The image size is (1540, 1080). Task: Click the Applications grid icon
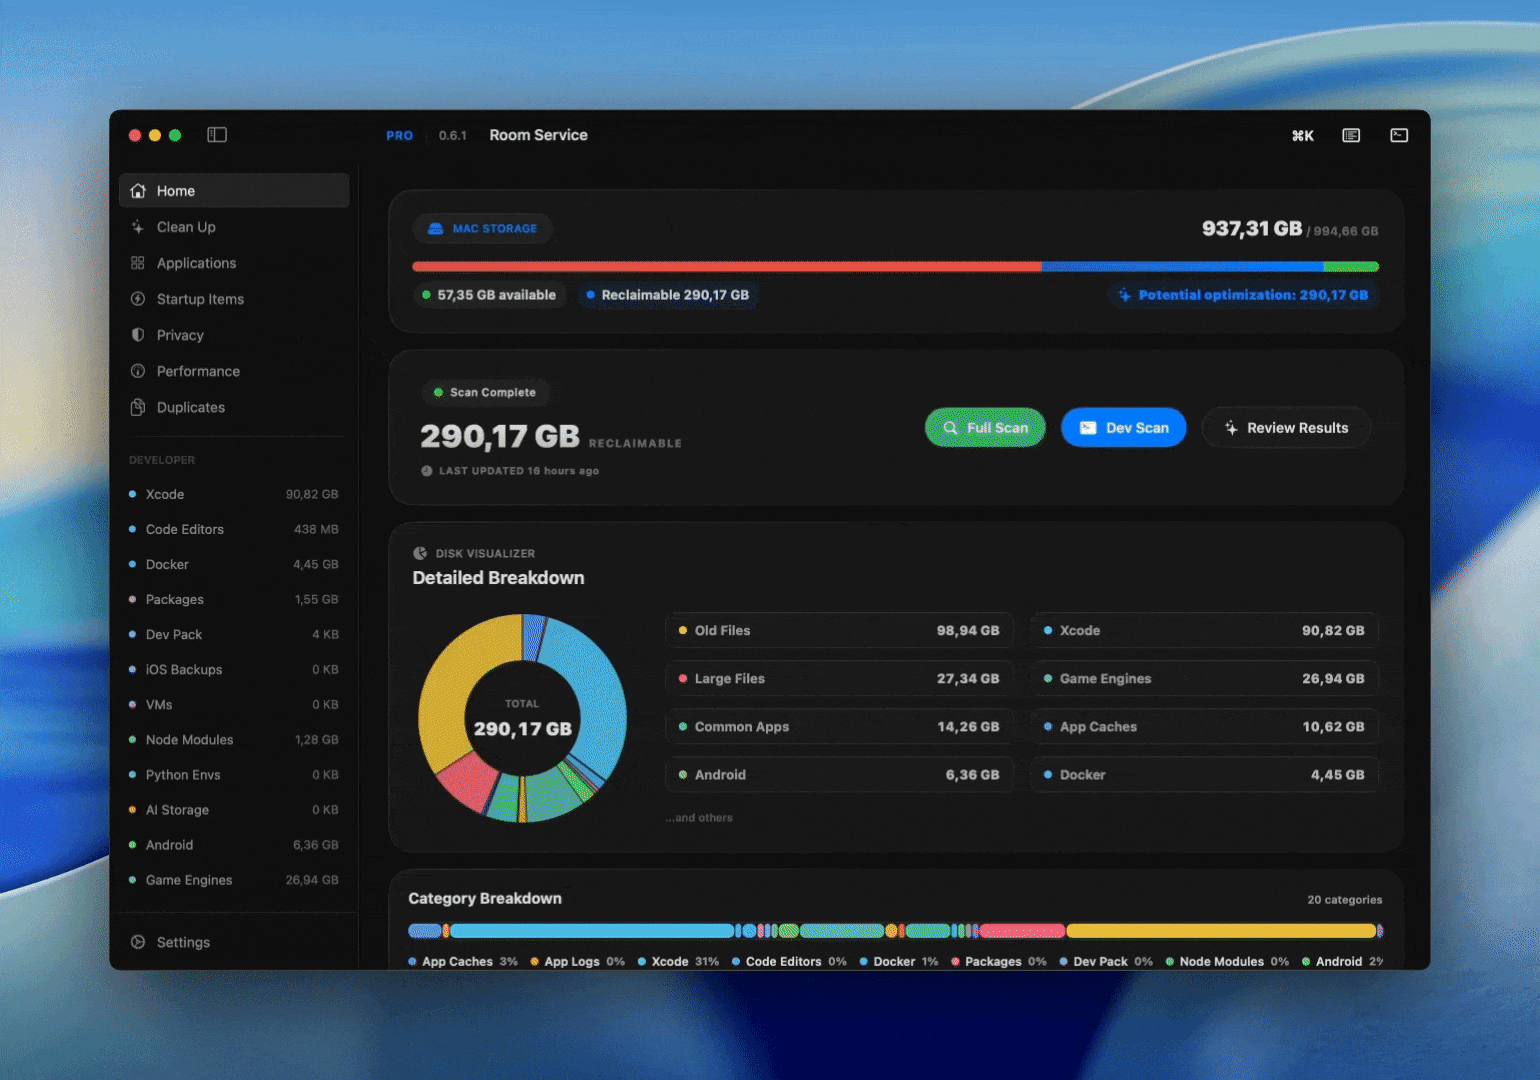coord(138,263)
